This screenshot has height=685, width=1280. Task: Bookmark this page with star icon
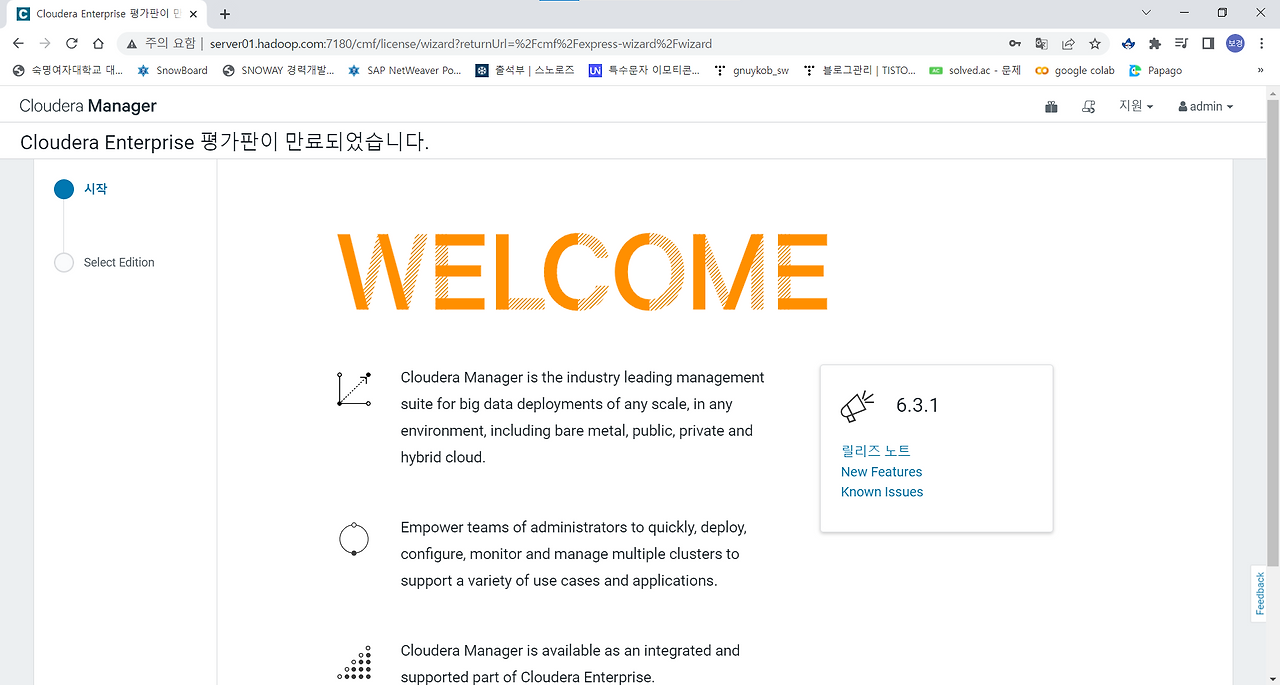pyautogui.click(x=1095, y=43)
